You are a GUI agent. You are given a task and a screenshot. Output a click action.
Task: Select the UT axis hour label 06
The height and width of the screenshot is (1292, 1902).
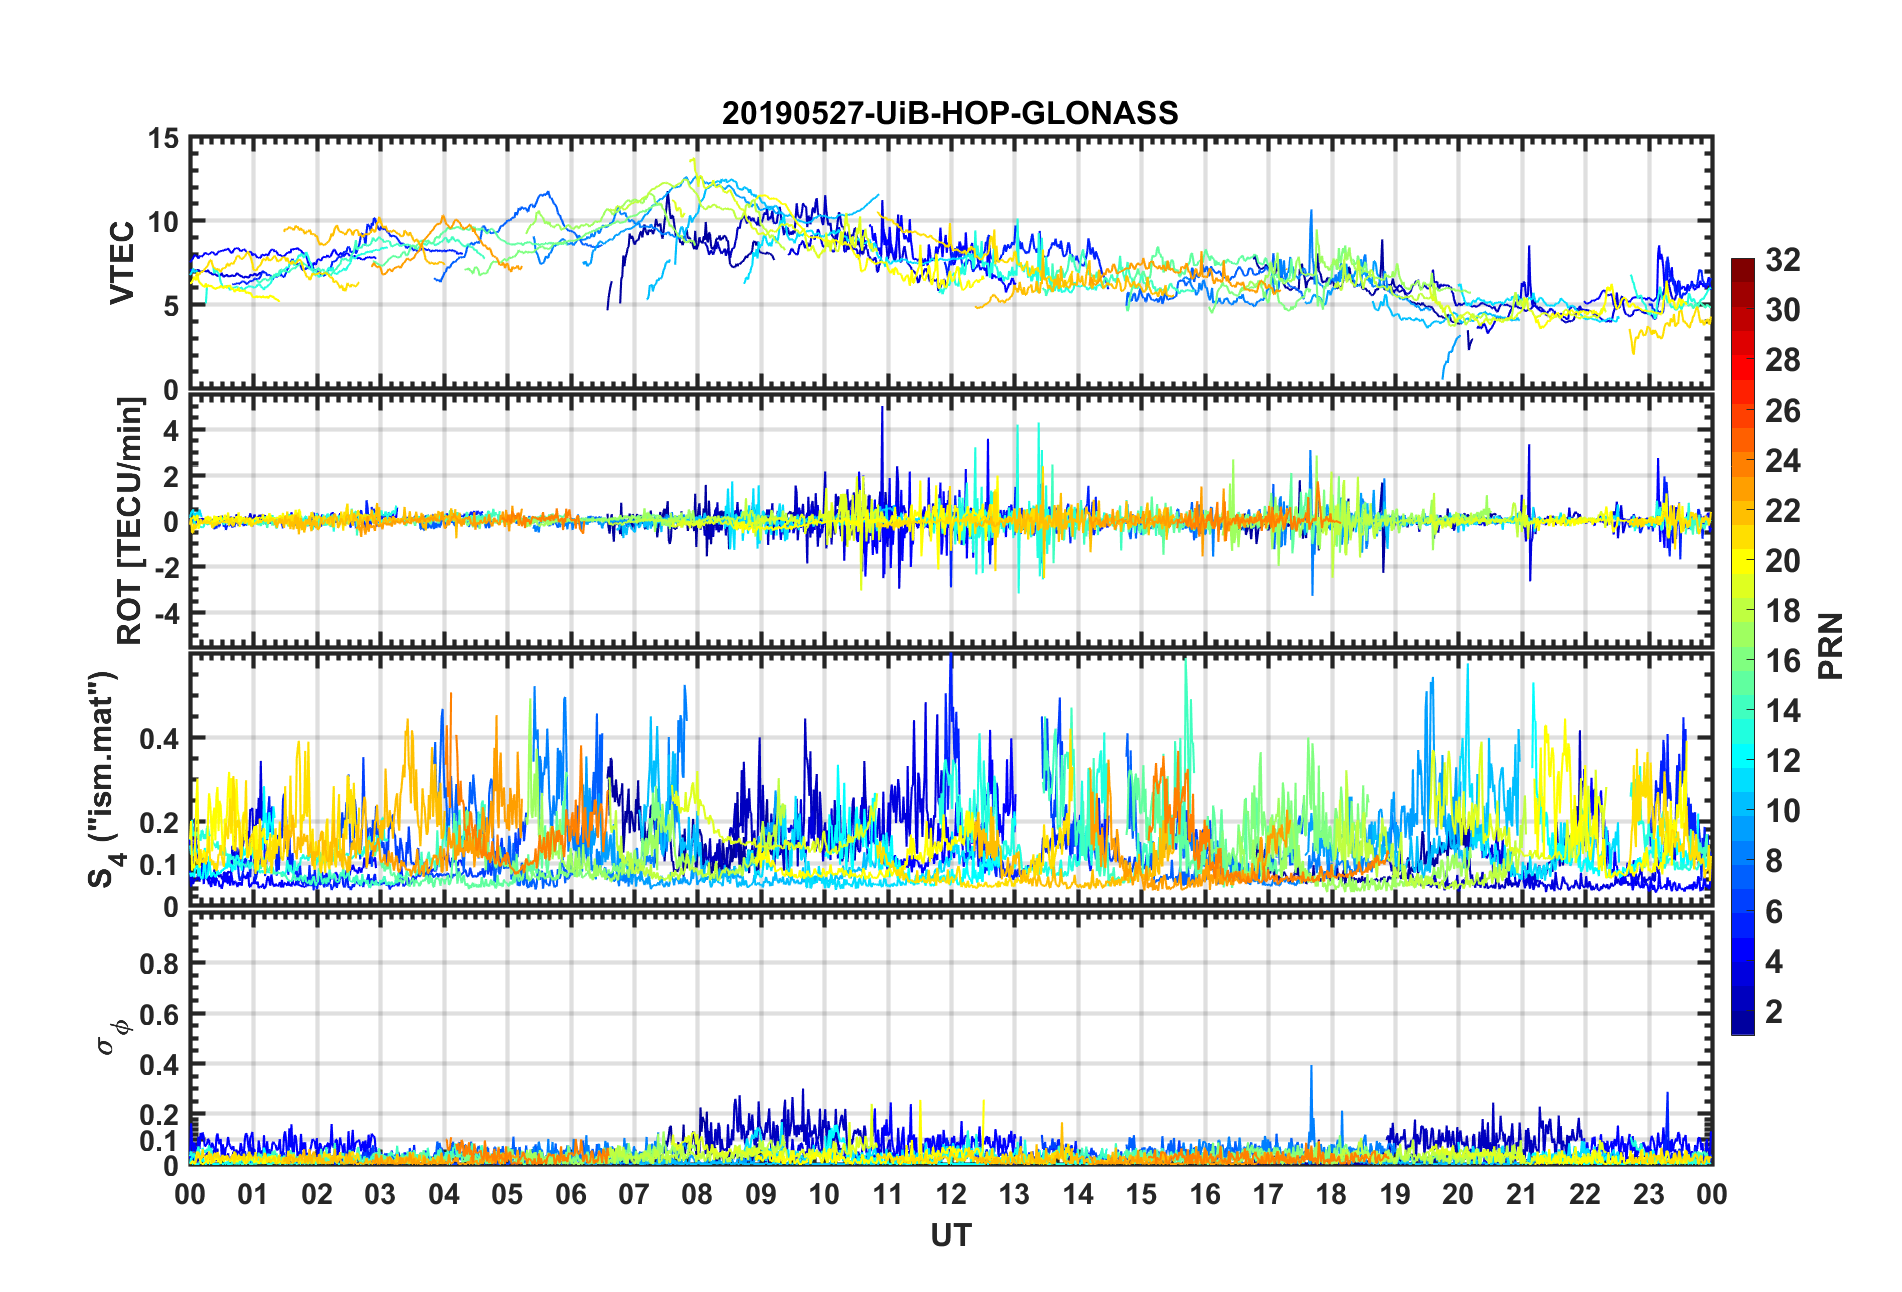tap(571, 1194)
